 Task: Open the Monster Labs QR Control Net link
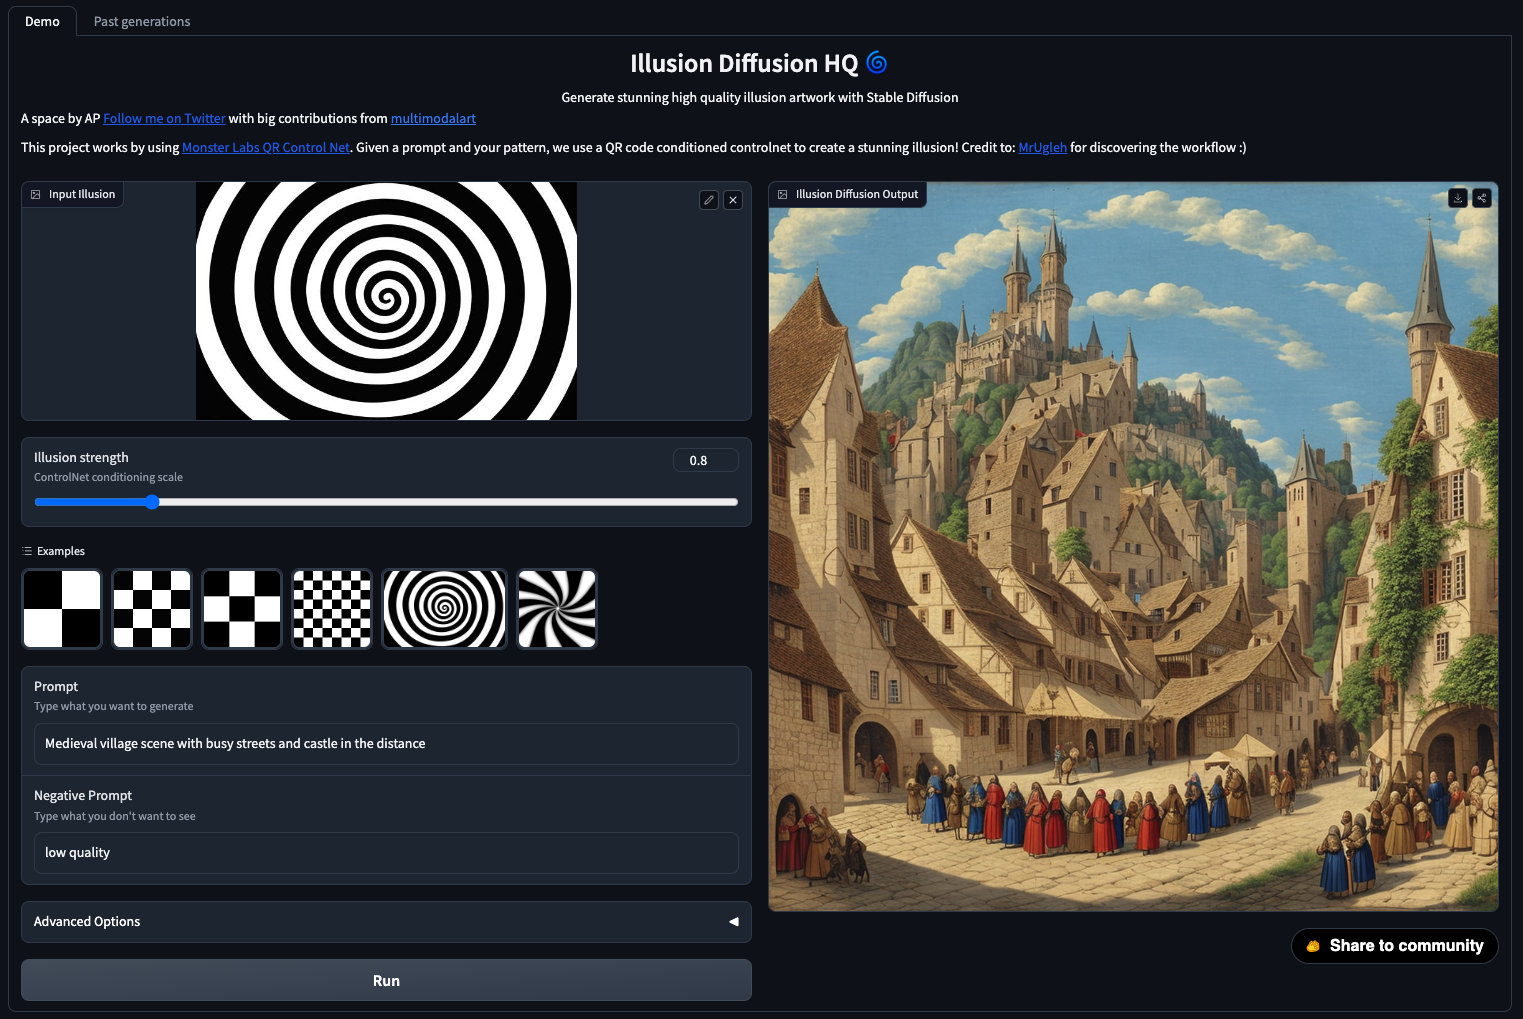pos(265,147)
